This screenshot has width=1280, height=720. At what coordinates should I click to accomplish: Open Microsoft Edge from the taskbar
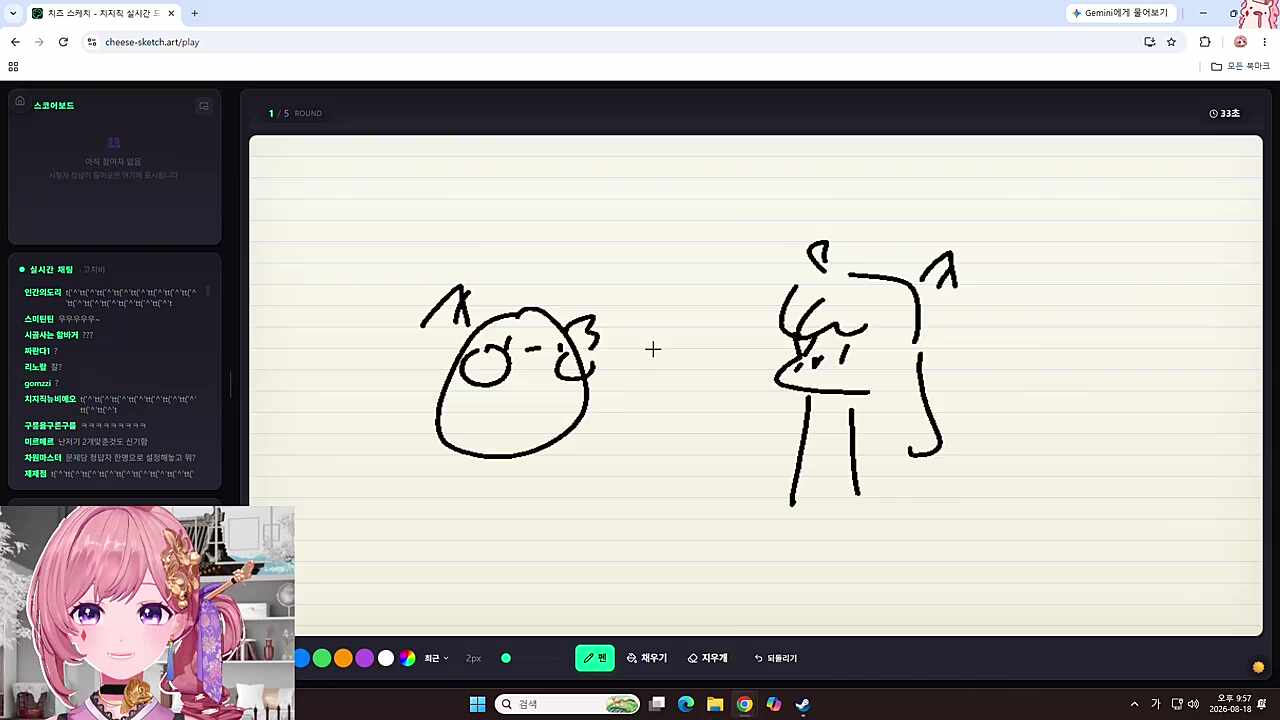[x=686, y=704]
